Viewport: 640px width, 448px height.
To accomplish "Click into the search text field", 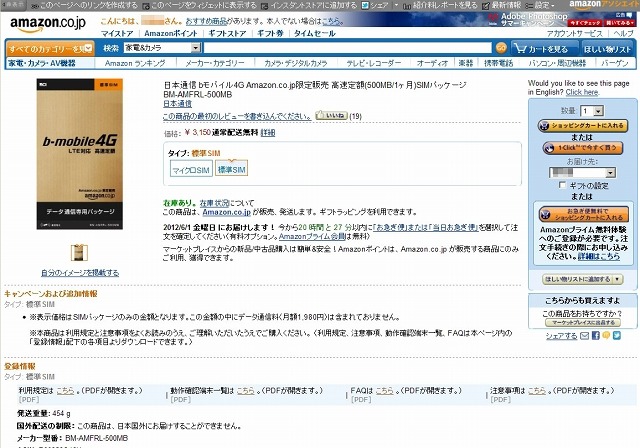I will pyautogui.click(x=348, y=48).
